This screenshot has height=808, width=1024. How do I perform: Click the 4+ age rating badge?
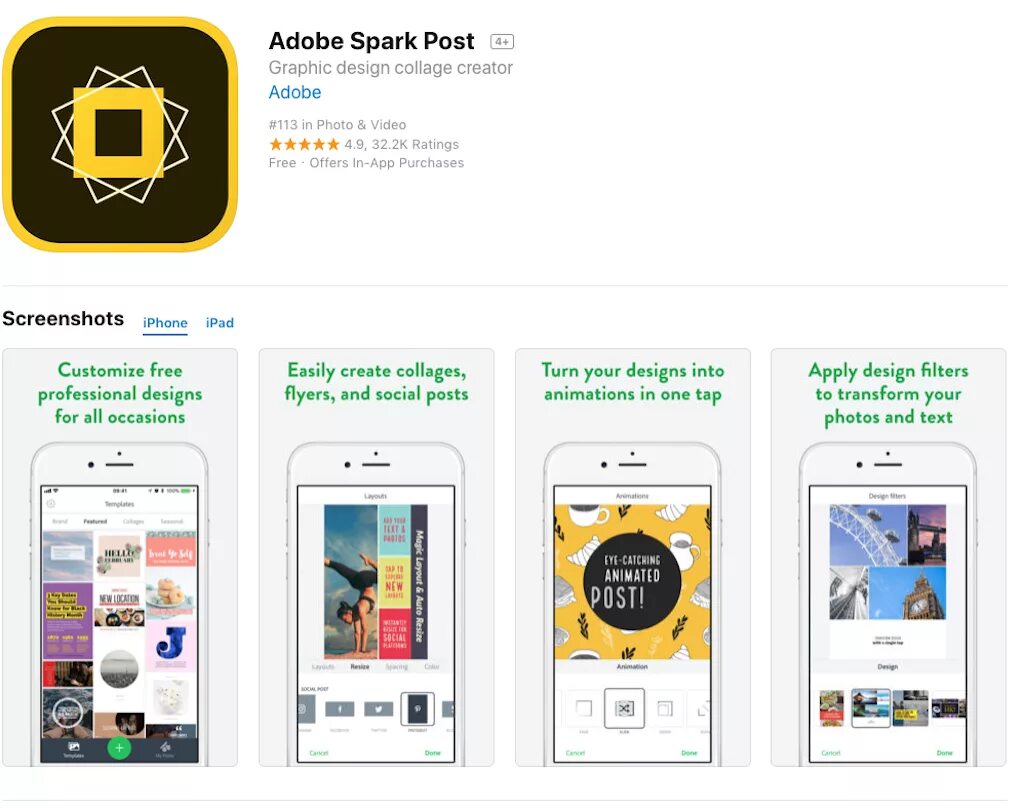(x=502, y=42)
